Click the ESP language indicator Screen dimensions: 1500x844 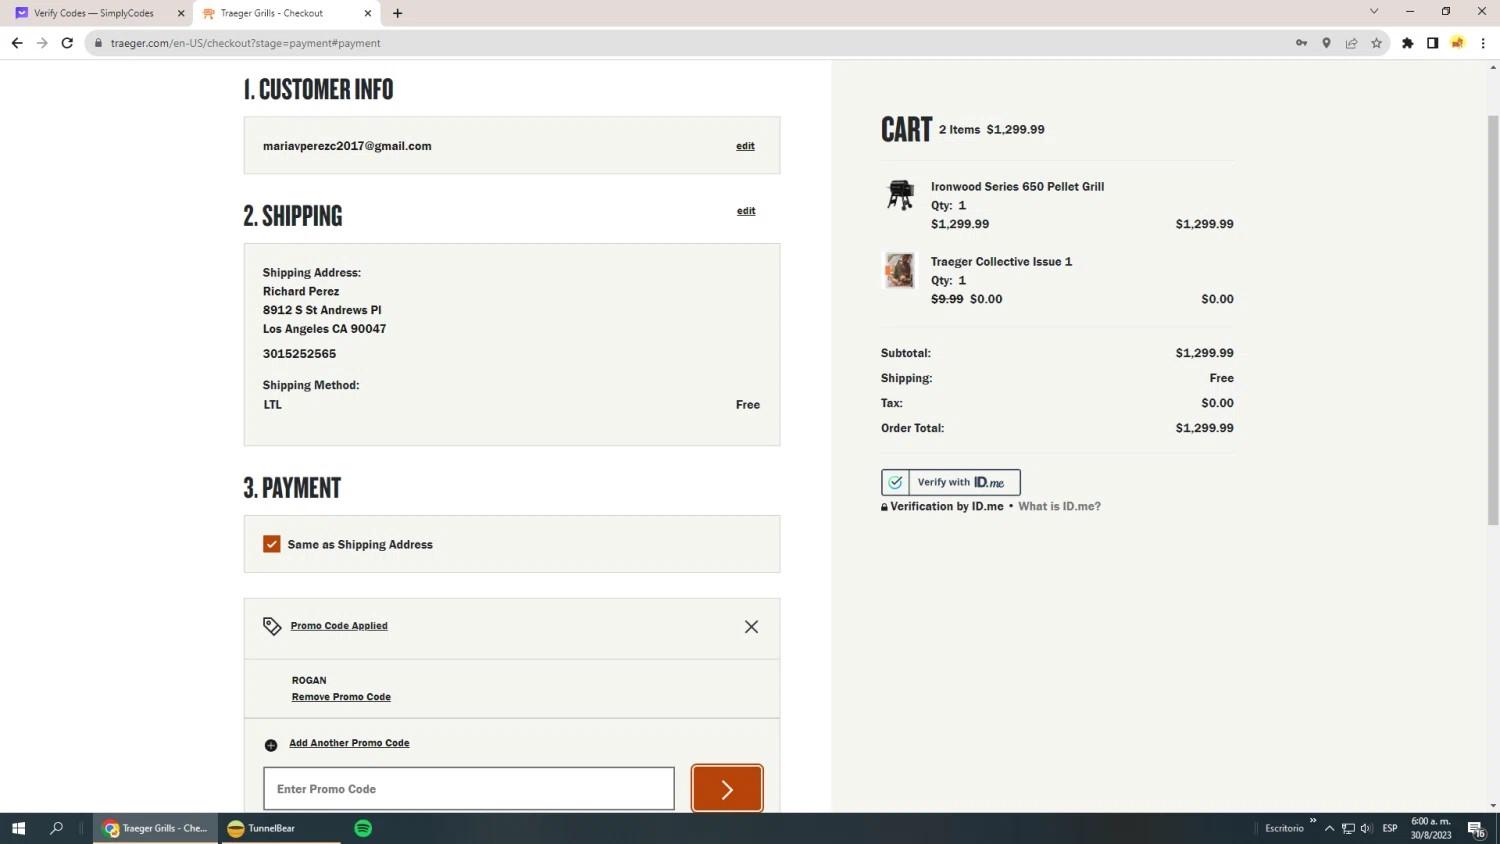(1390, 828)
